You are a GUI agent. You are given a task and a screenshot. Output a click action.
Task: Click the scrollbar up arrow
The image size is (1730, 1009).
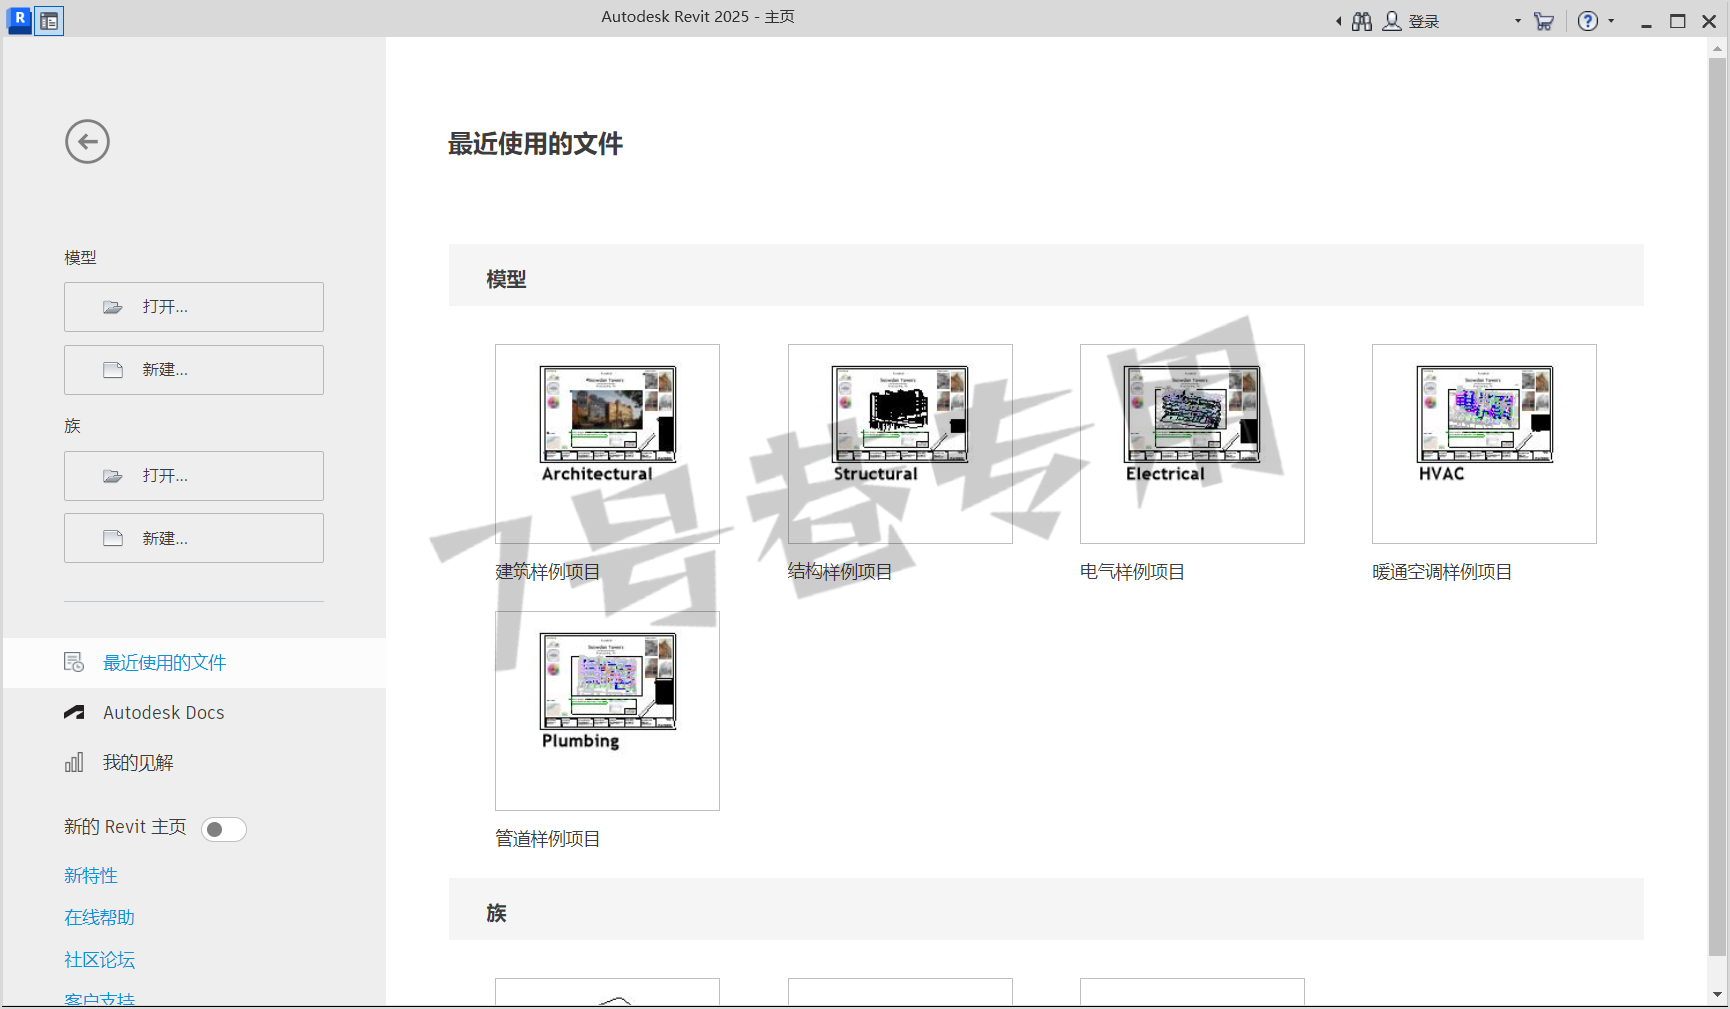pyautogui.click(x=1718, y=47)
